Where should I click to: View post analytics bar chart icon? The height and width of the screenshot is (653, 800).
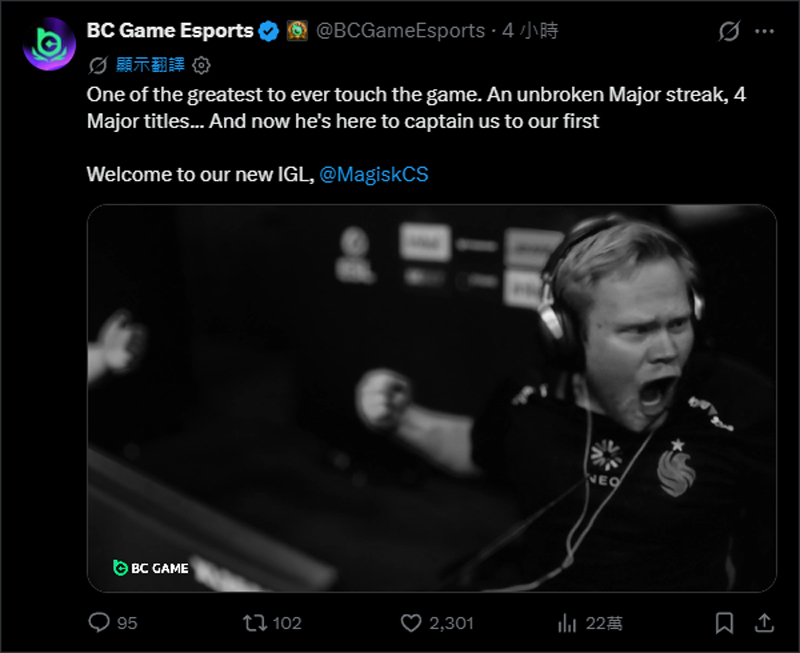[567, 623]
